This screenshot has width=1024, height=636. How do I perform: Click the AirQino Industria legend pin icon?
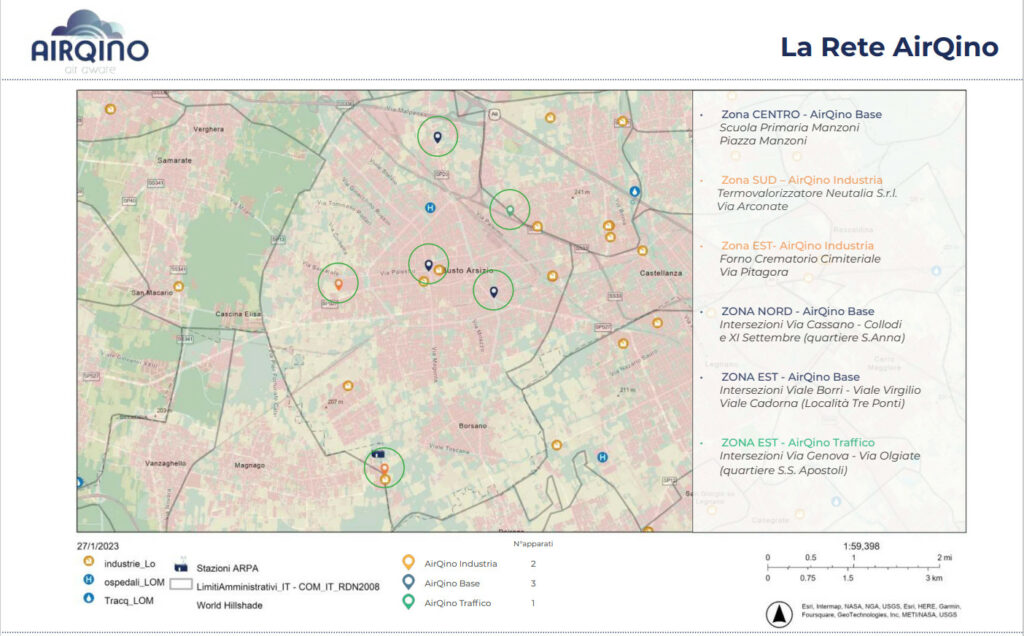pyautogui.click(x=408, y=562)
